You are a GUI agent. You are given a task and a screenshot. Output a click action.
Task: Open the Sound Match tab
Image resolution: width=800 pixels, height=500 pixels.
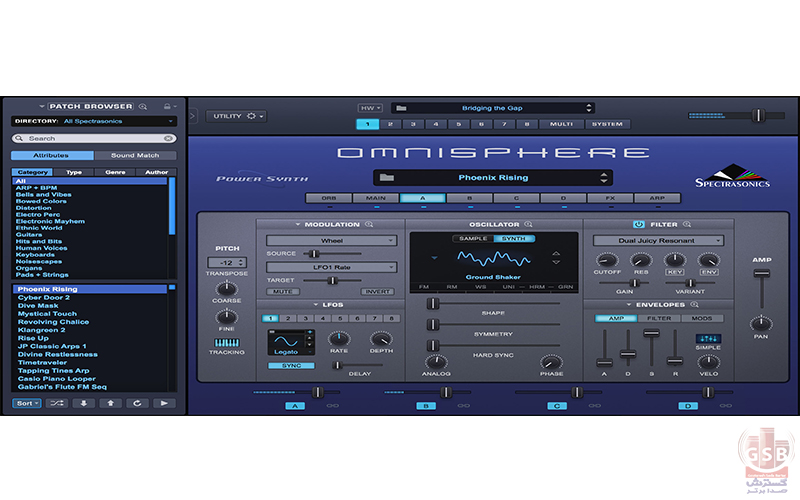click(135, 156)
